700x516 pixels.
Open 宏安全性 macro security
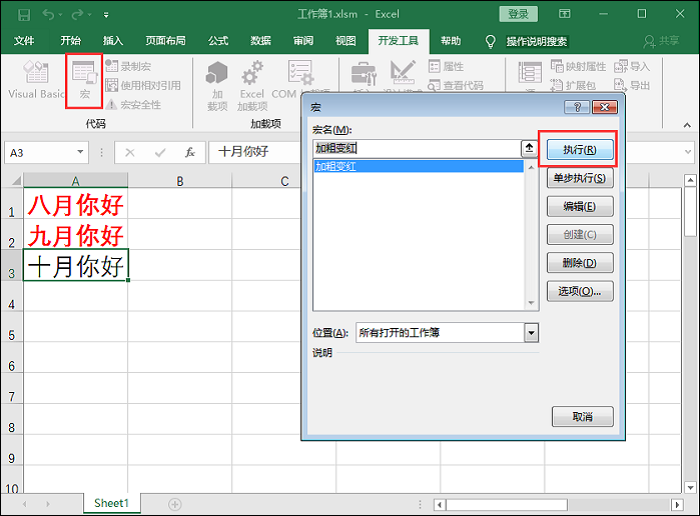(133, 104)
